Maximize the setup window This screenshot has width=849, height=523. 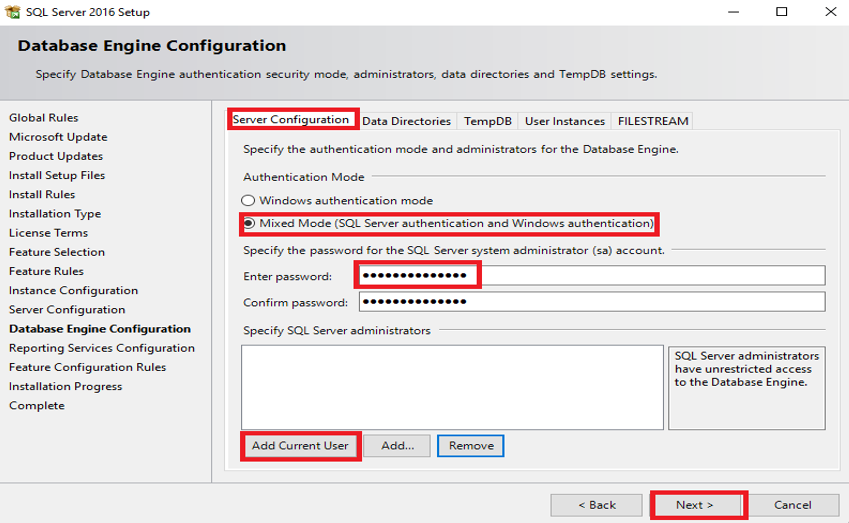point(782,12)
